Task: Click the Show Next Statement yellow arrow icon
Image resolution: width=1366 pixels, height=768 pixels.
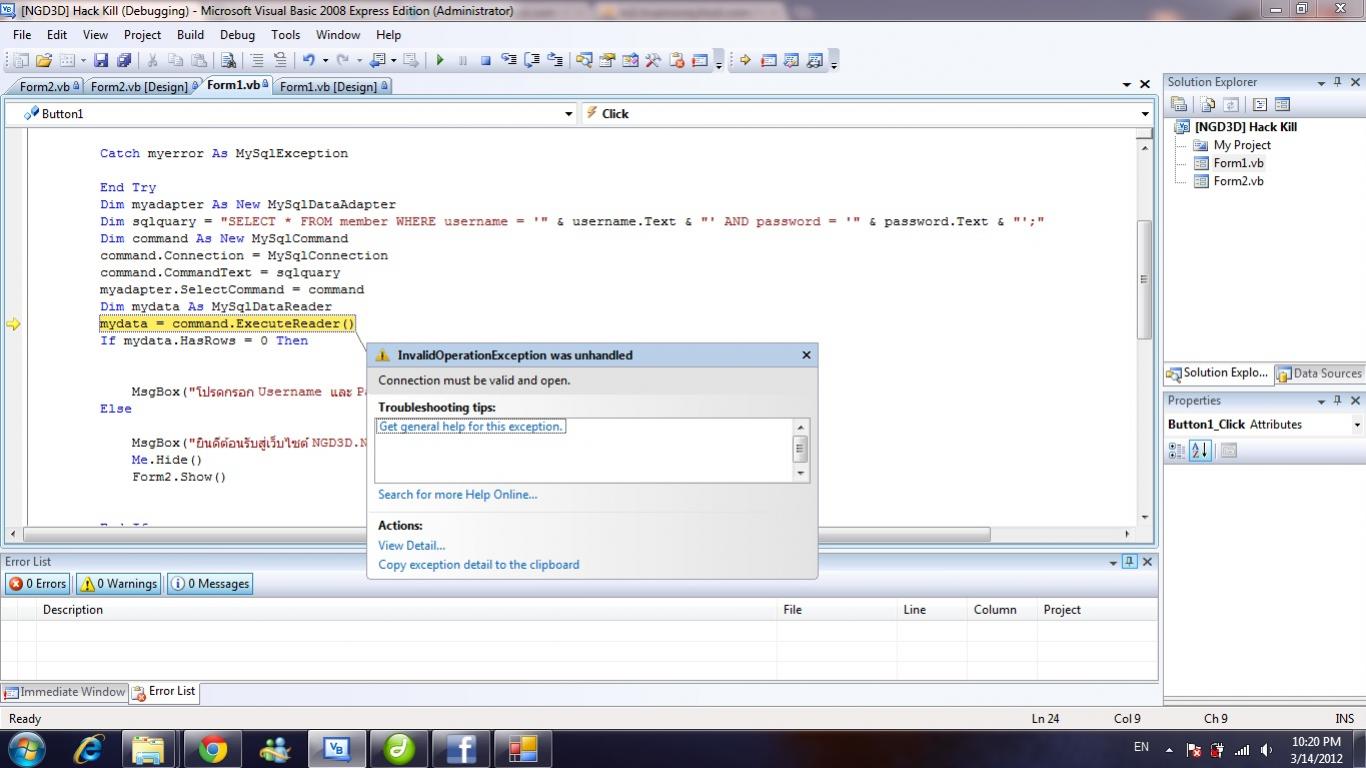Action: tap(745, 60)
